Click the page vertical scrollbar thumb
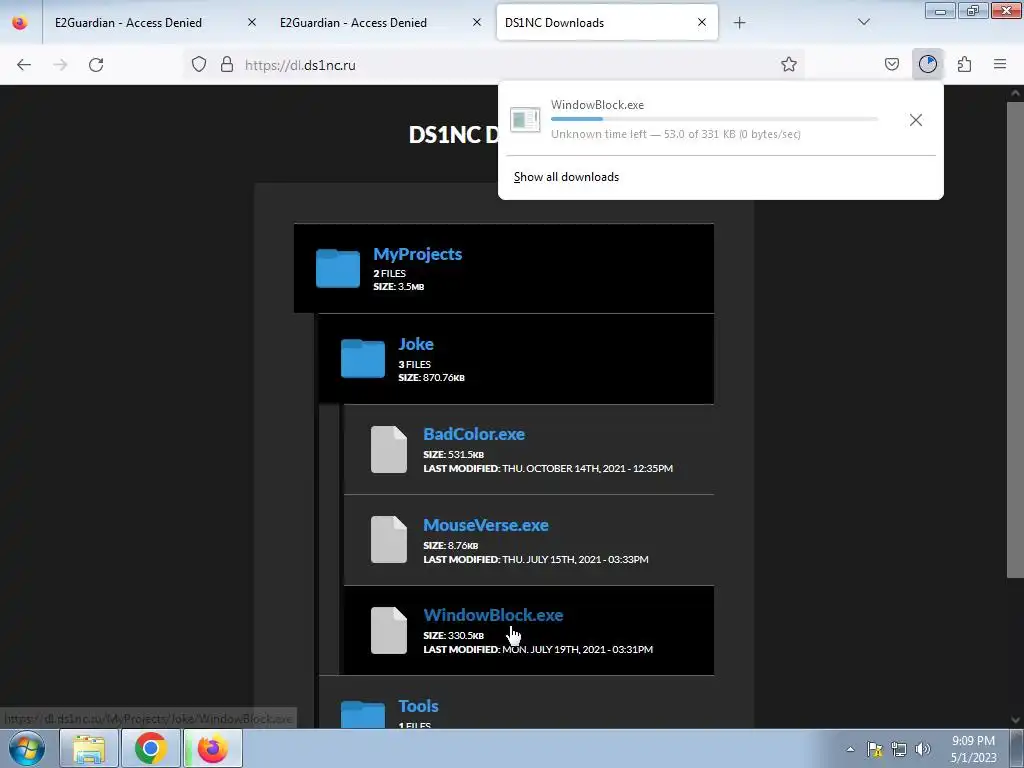The image size is (1024, 768). click(x=1015, y=340)
